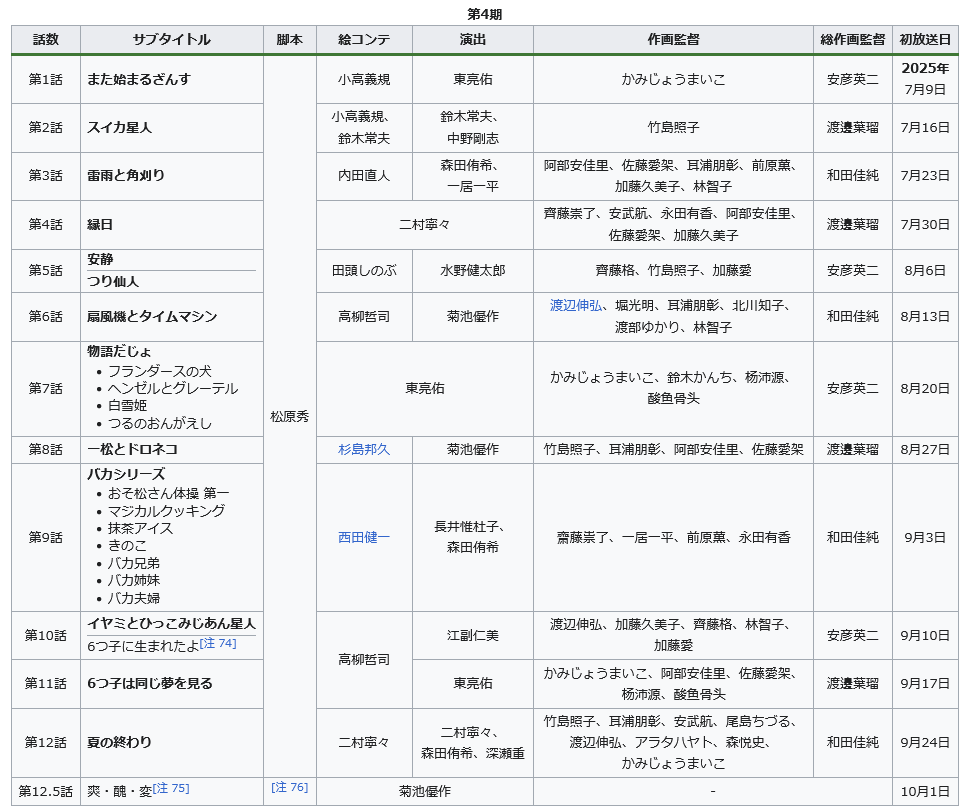Select the 夏の終わり episode title
The height and width of the screenshot is (812, 967).
(x=120, y=742)
